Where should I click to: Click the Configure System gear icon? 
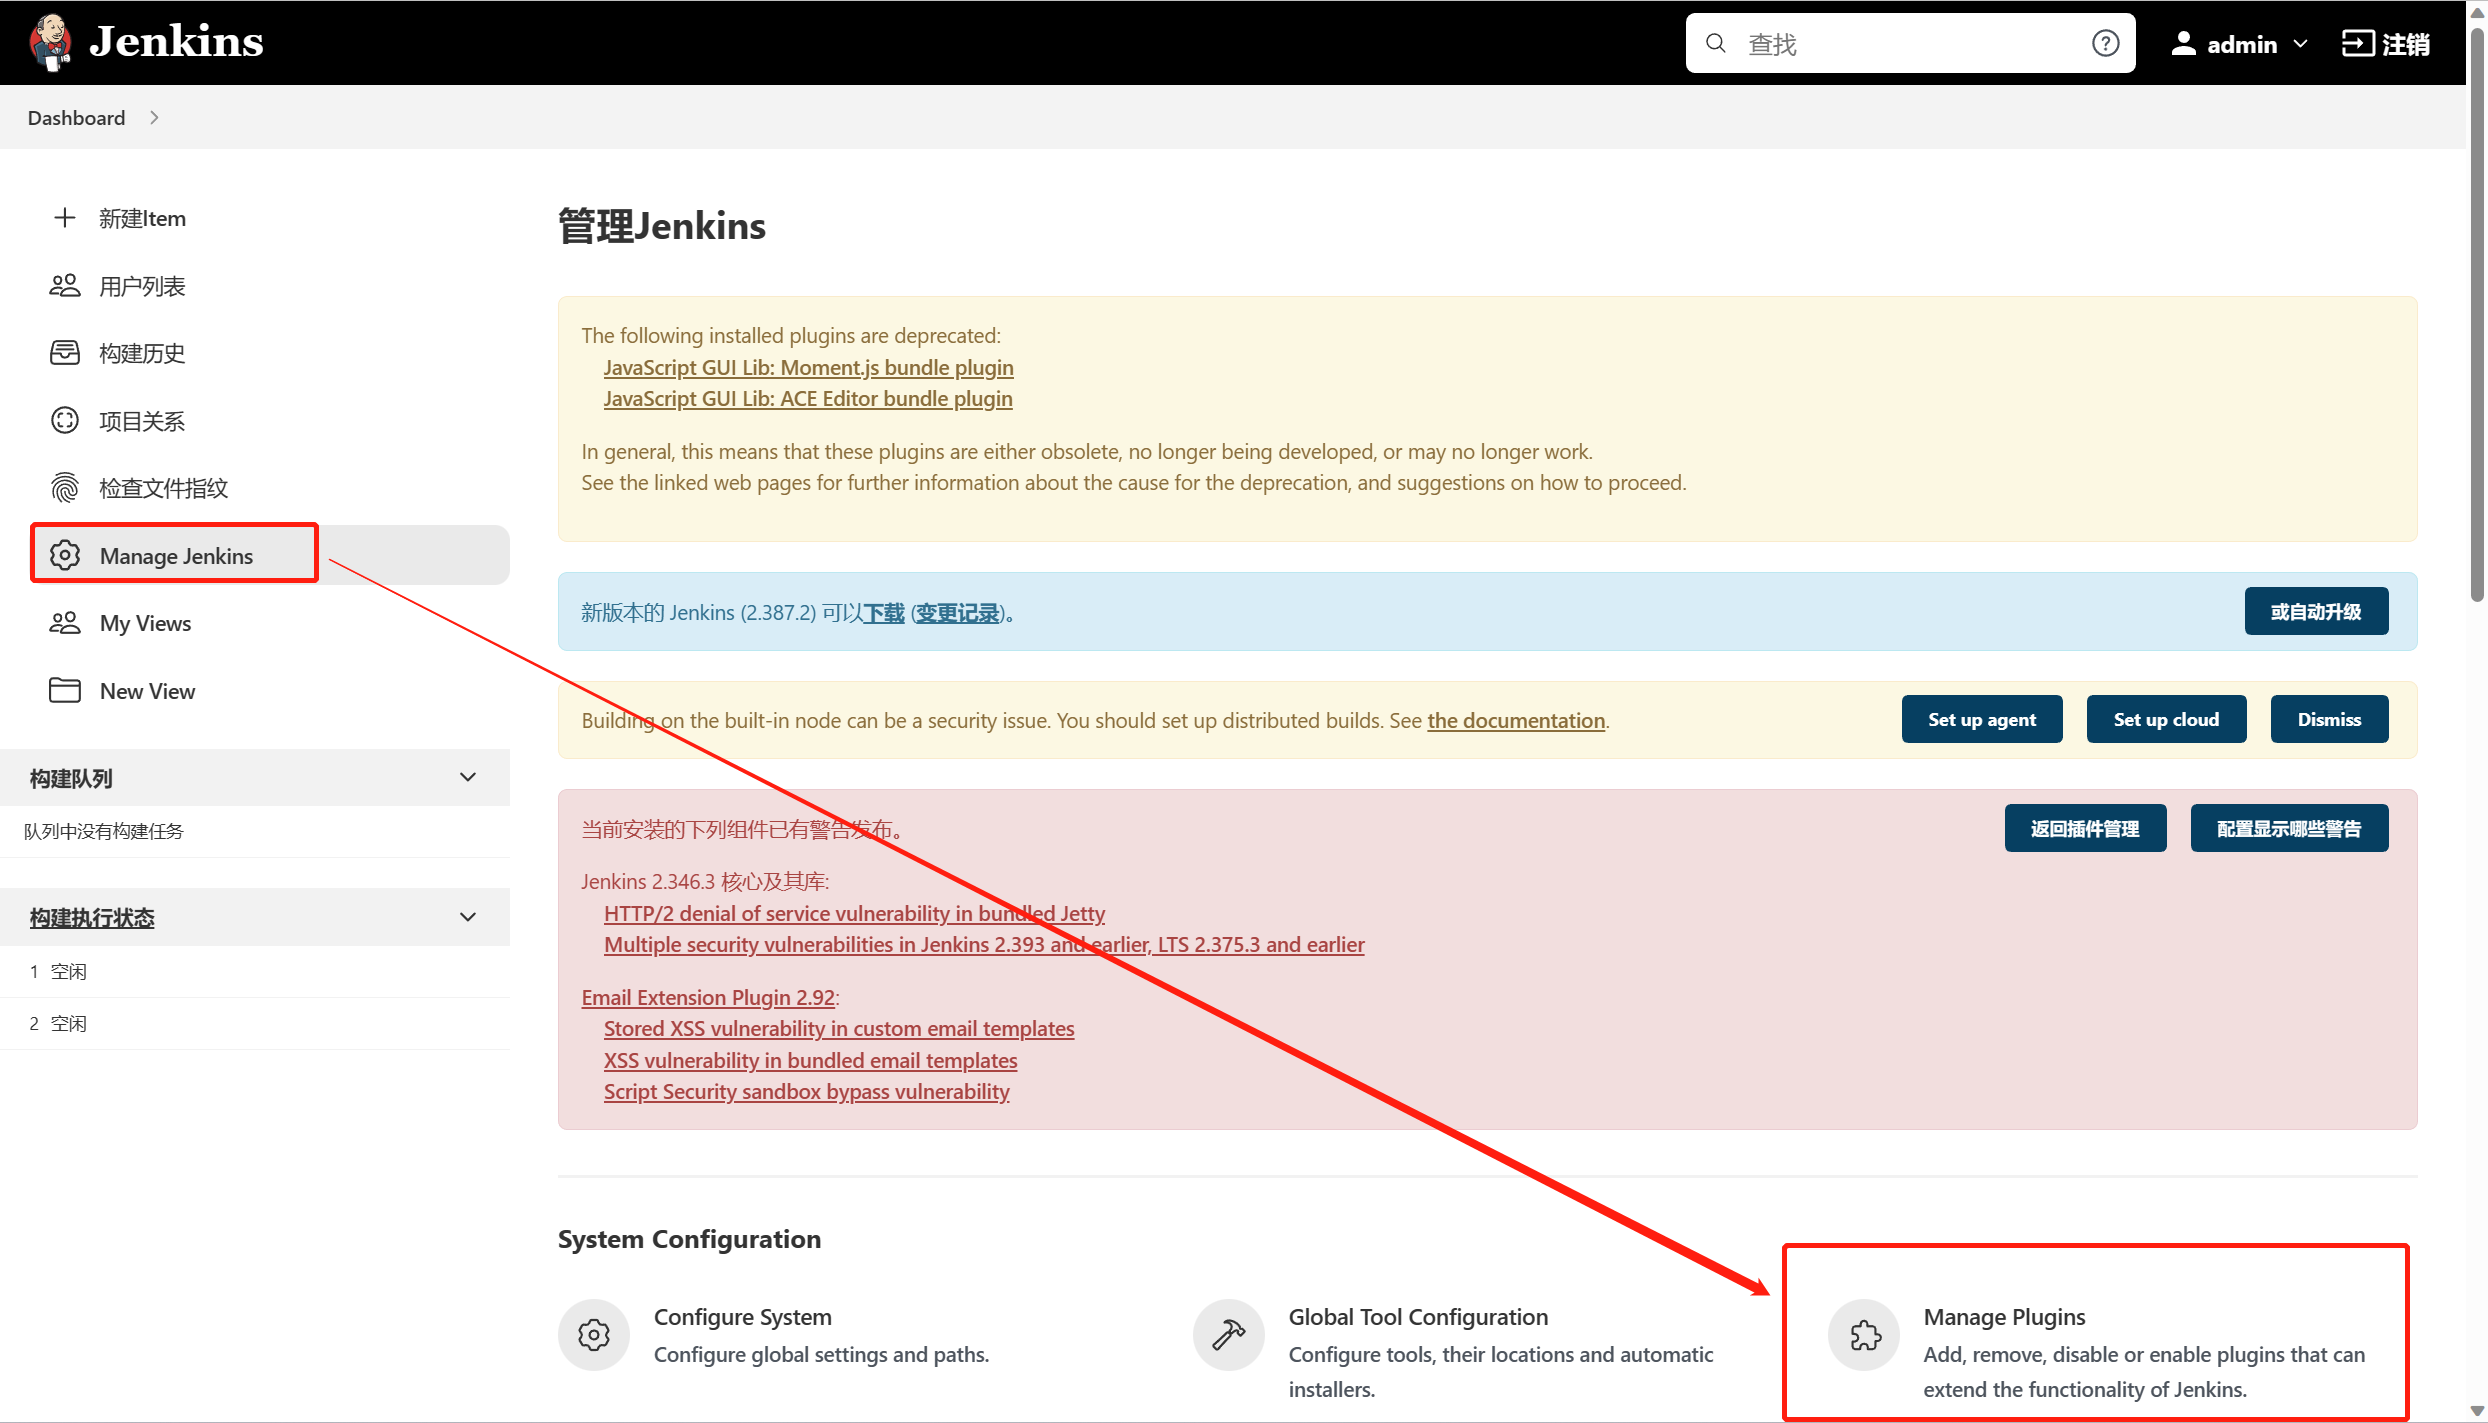pos(594,1335)
